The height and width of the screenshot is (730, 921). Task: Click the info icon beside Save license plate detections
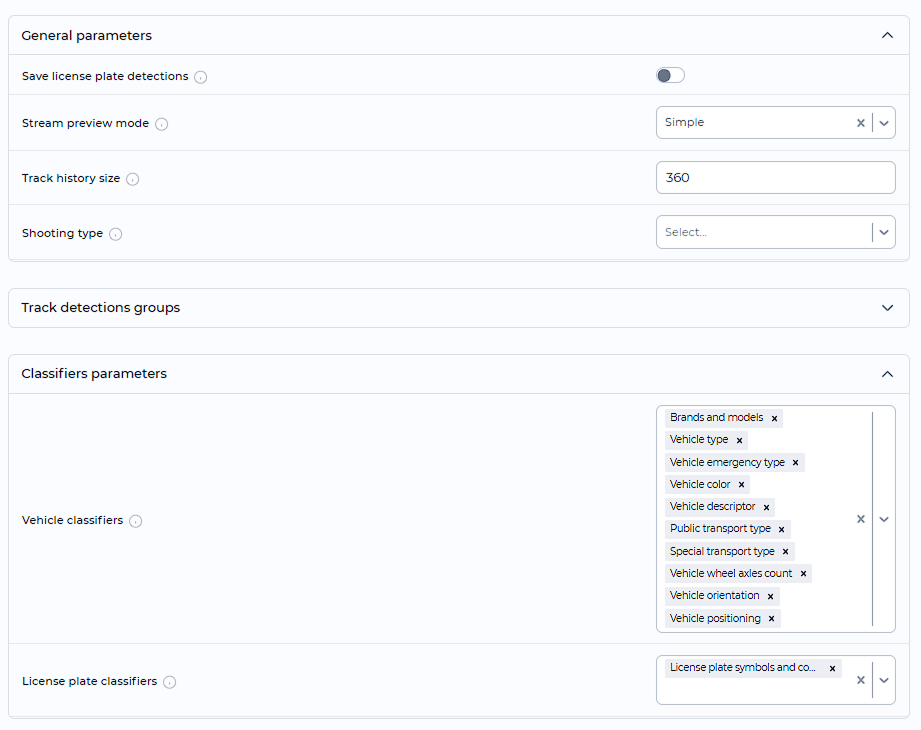tap(200, 76)
